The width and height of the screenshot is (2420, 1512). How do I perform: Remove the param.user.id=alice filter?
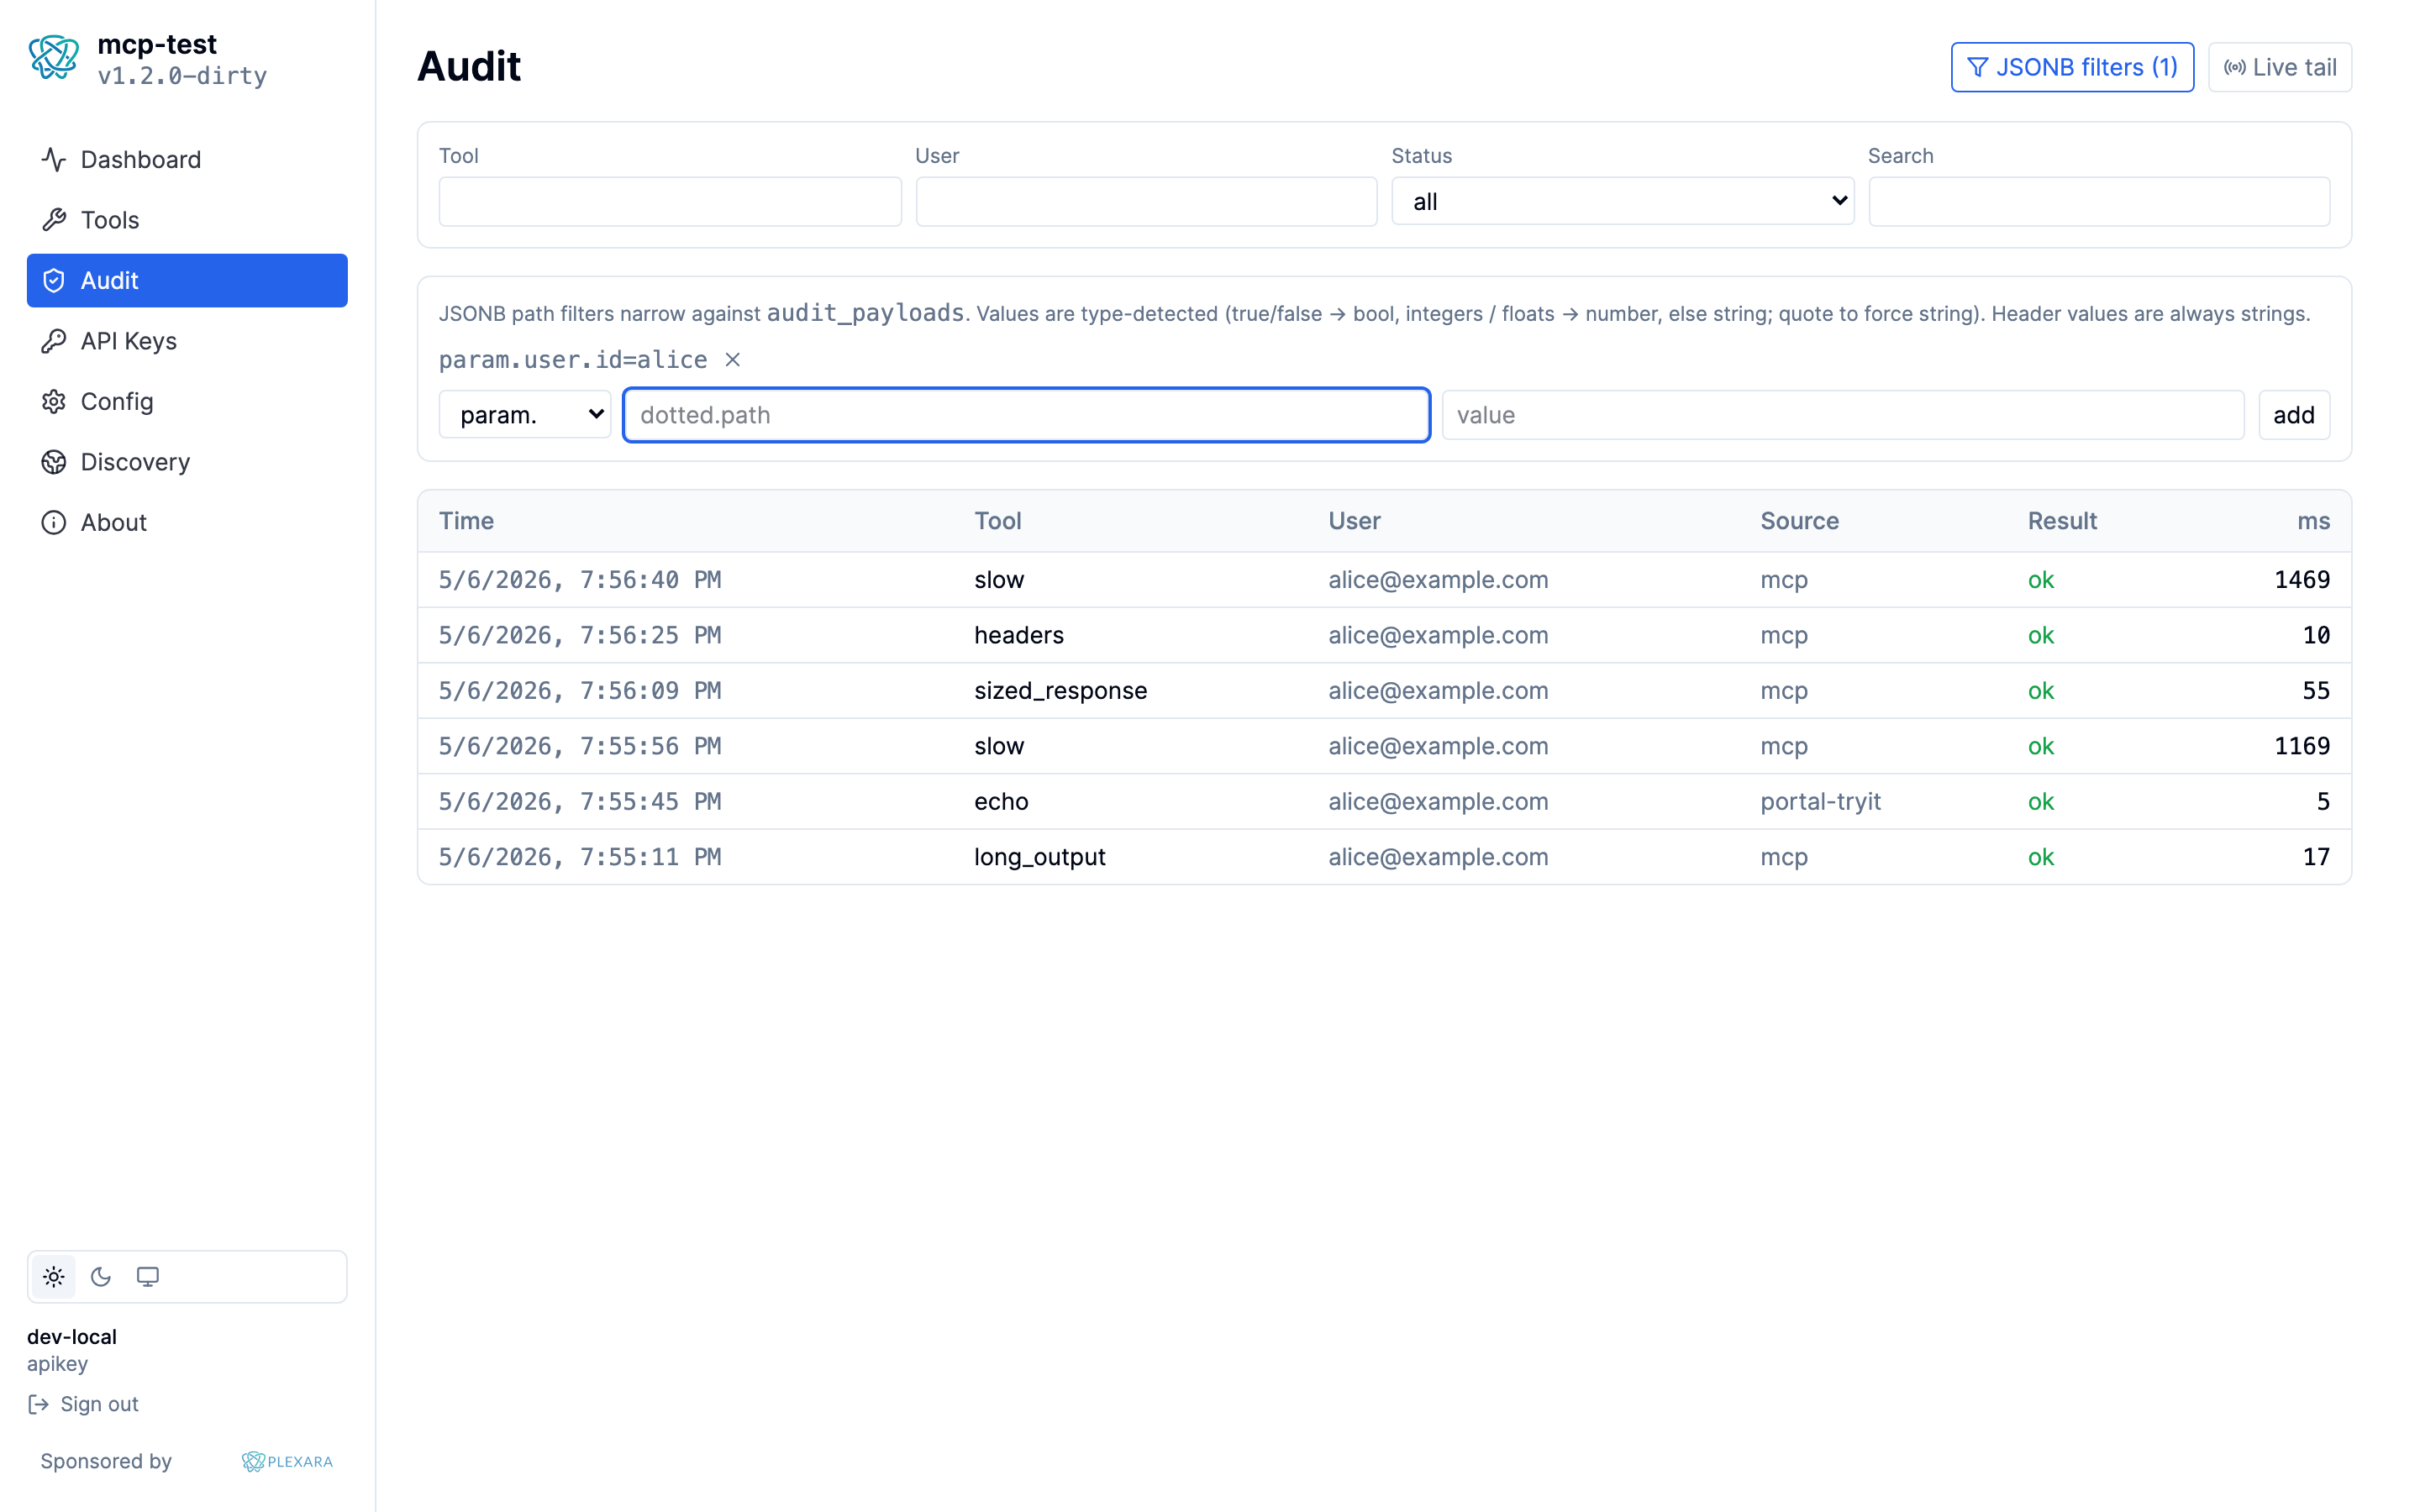[733, 360]
